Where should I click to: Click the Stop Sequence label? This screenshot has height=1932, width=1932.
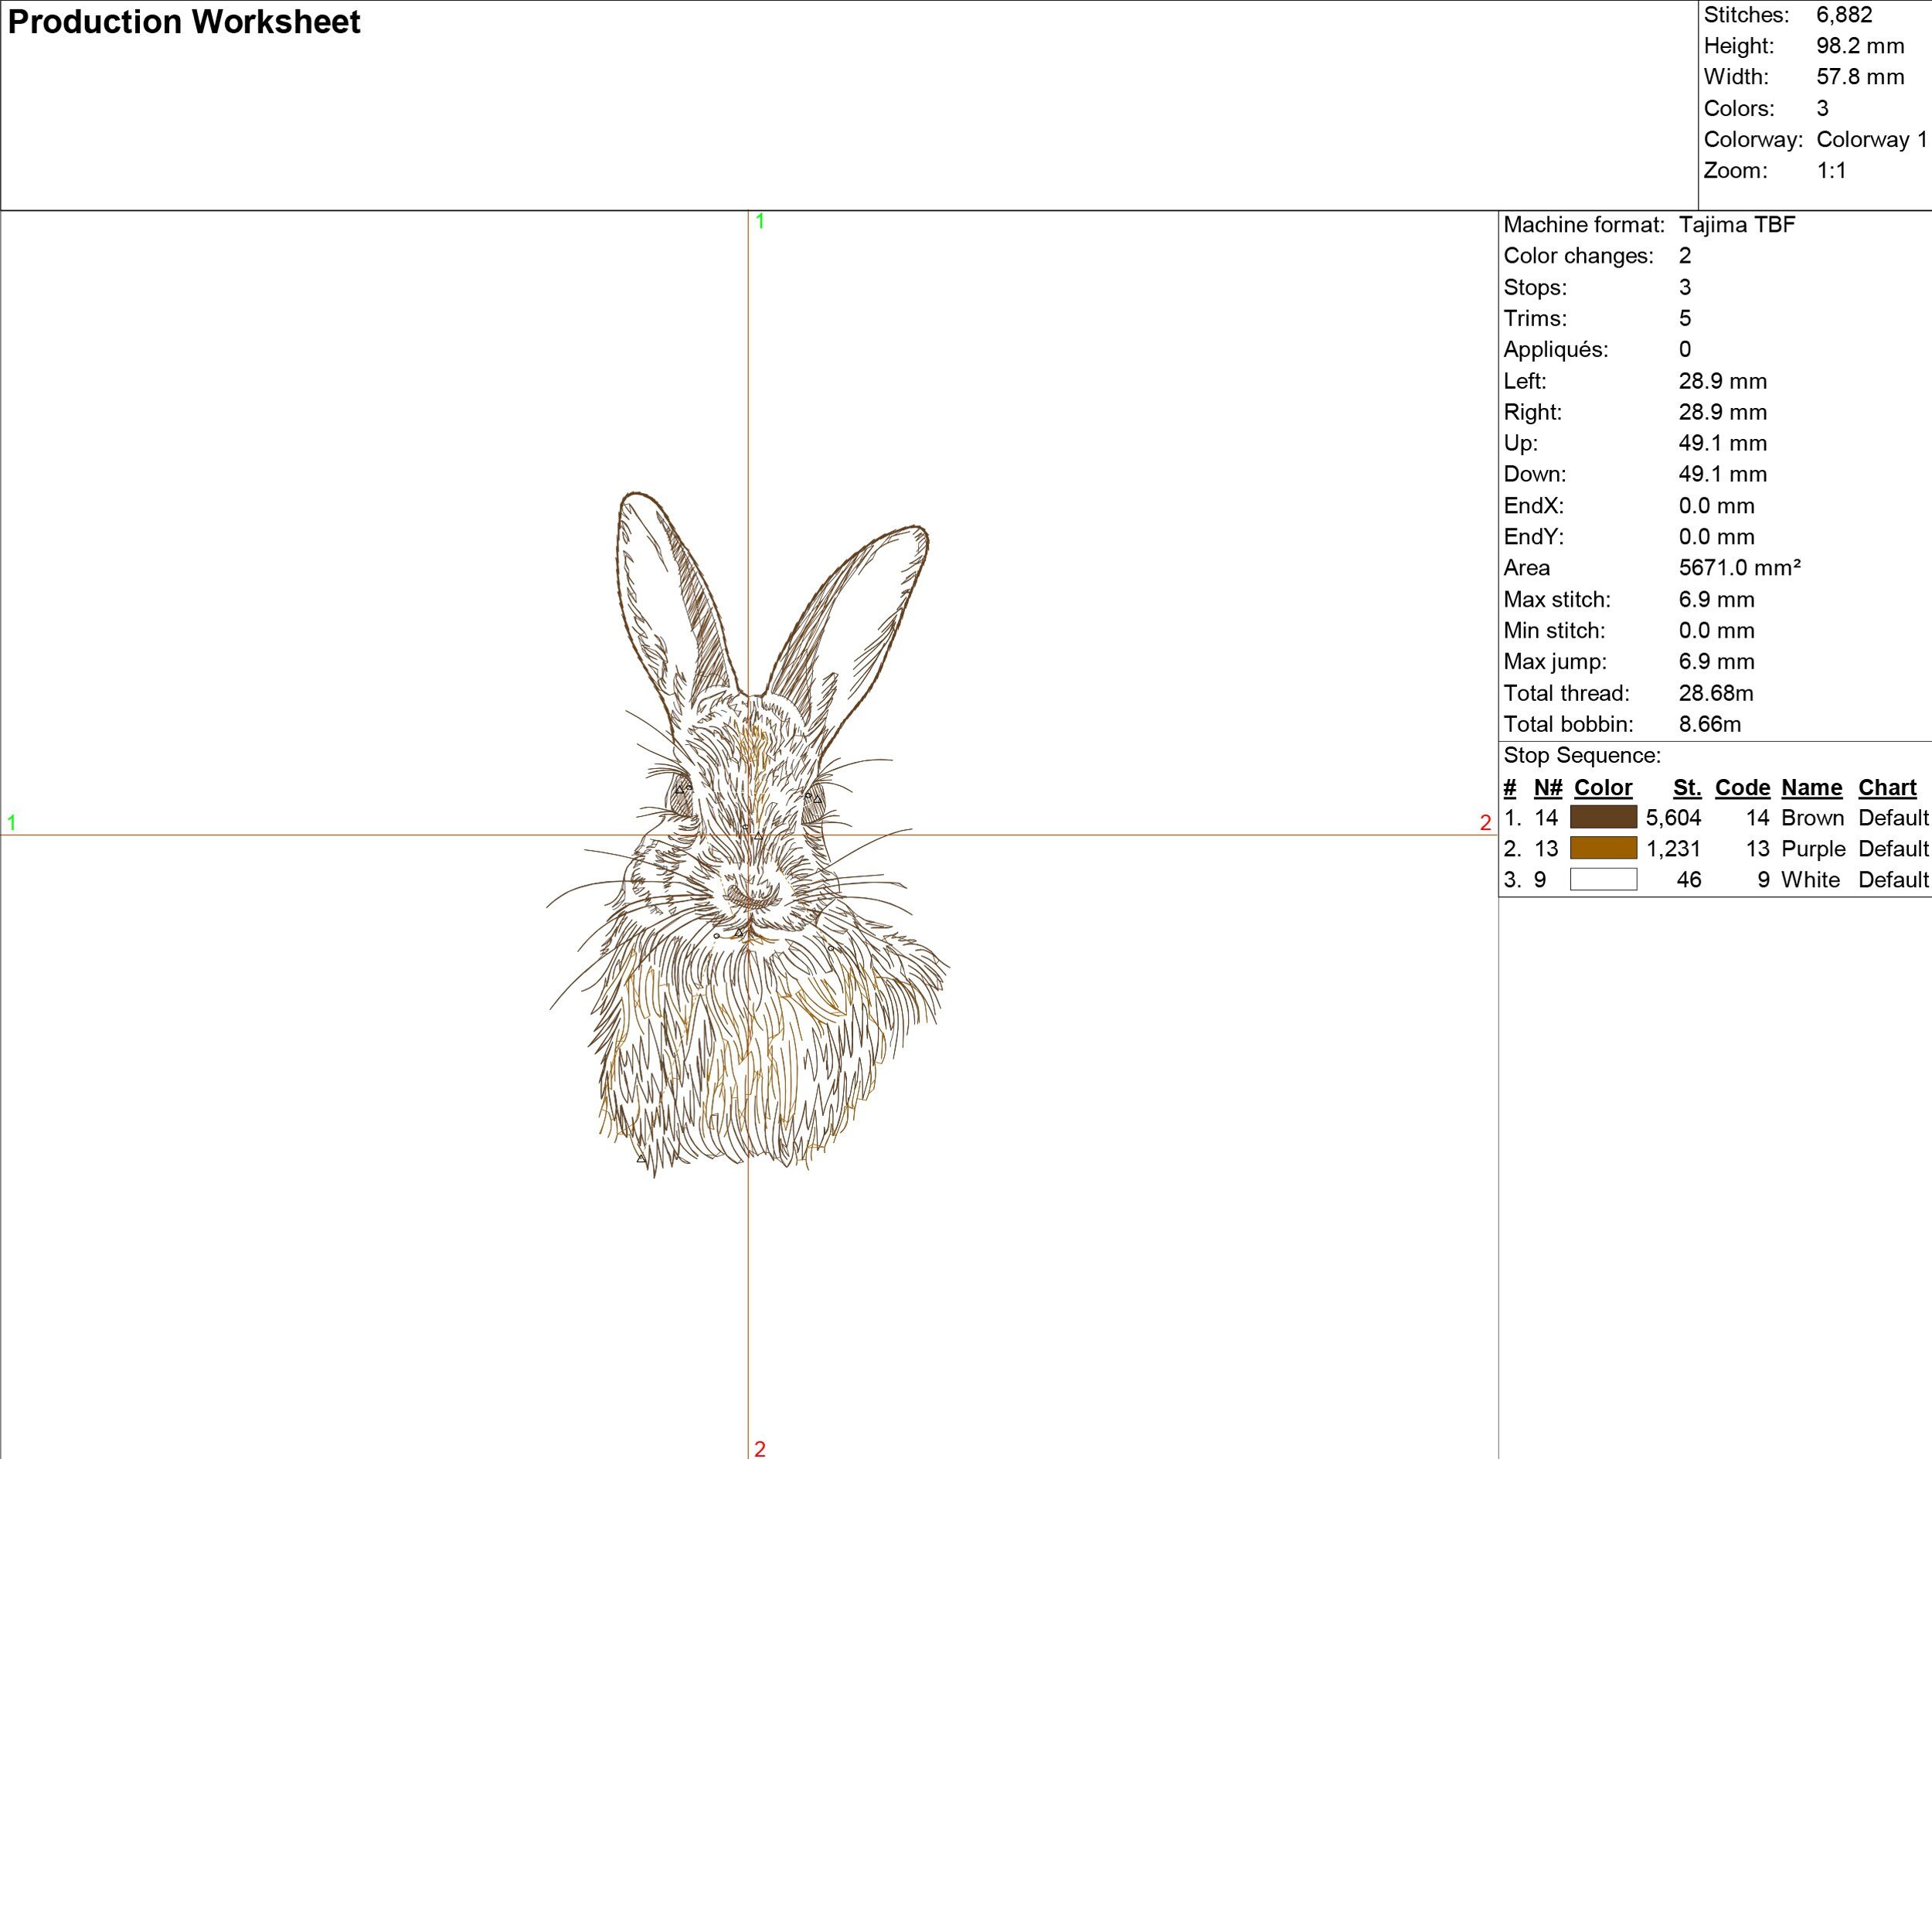click(x=1581, y=755)
